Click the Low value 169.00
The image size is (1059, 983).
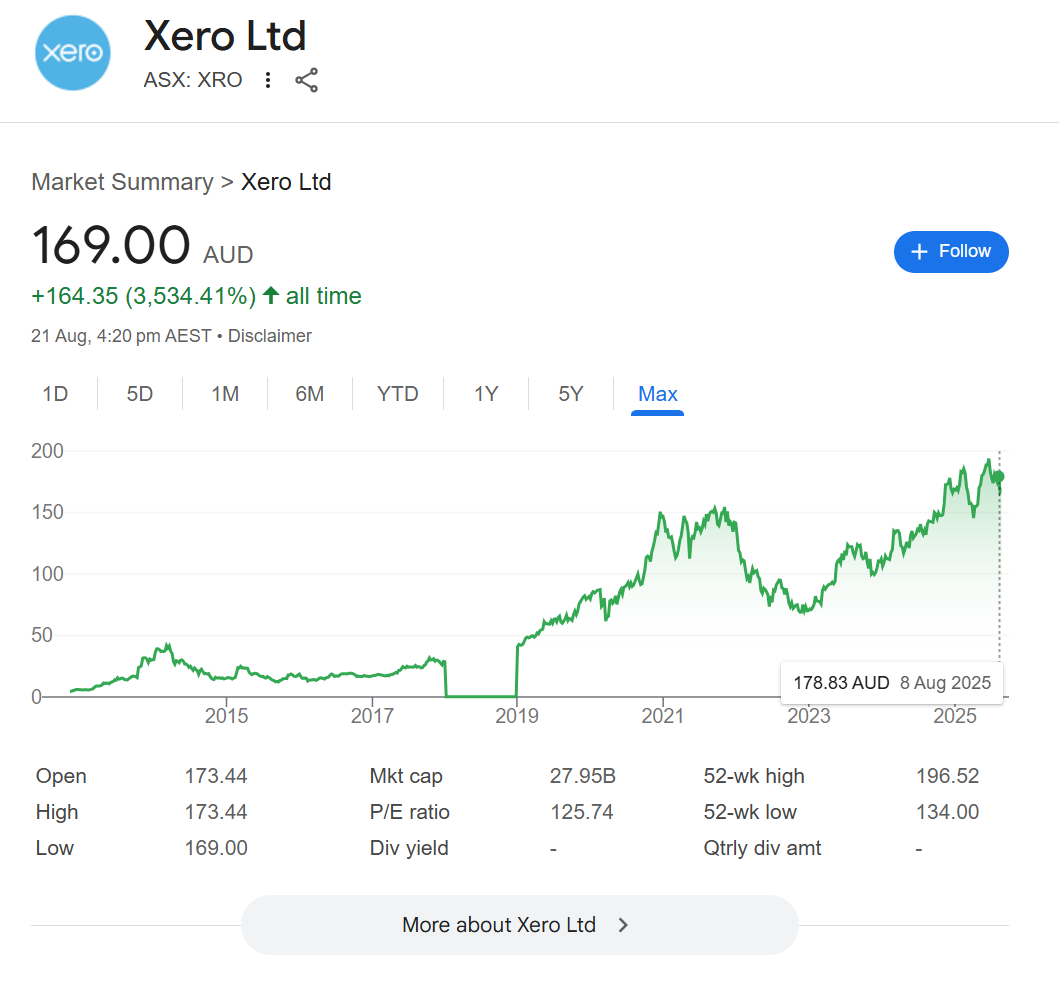click(x=216, y=848)
